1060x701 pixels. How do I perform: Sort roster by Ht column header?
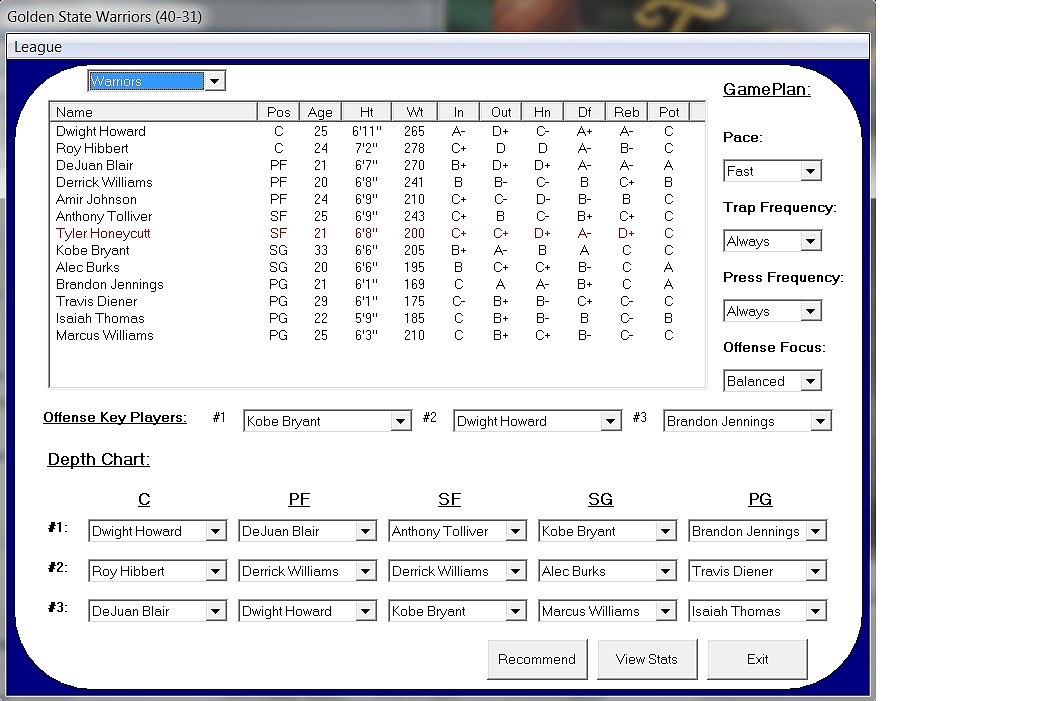click(x=366, y=112)
